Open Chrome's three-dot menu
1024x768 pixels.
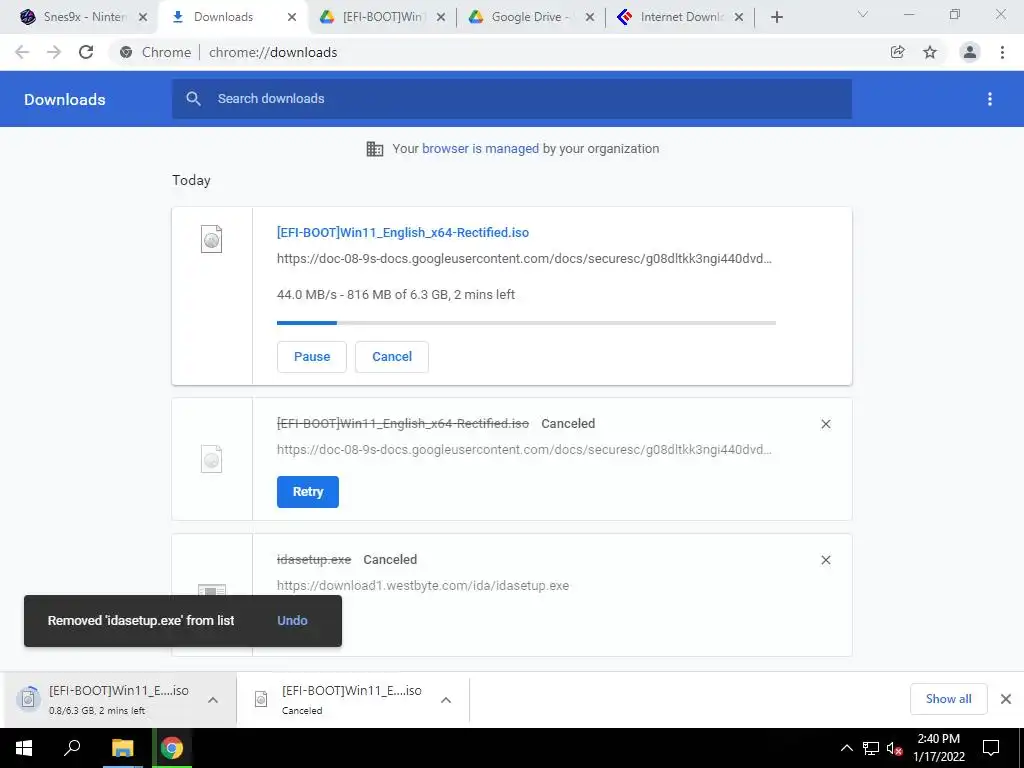(x=1002, y=52)
